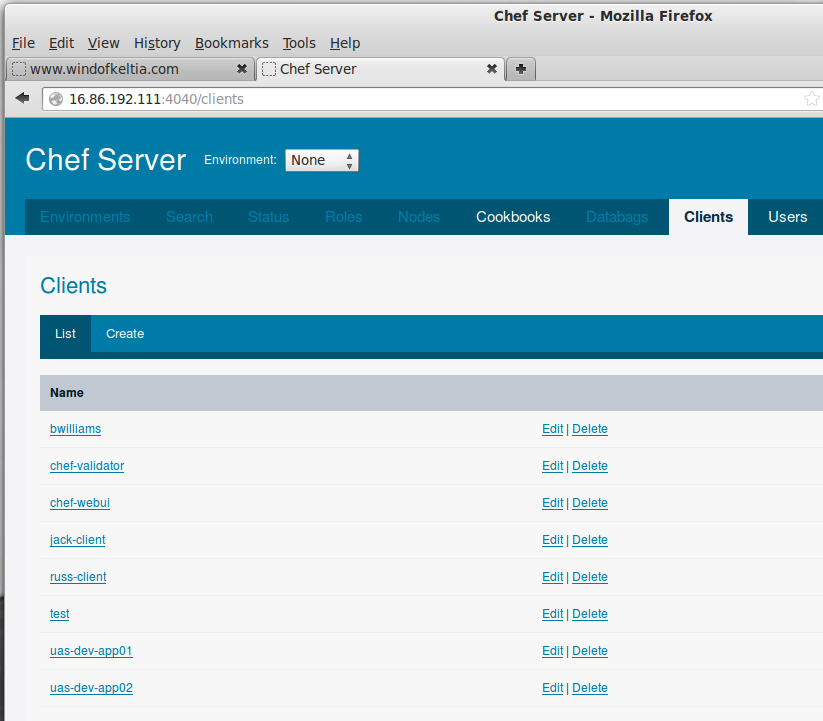This screenshot has height=721, width=823.
Task: Open the View menu
Action: point(103,43)
